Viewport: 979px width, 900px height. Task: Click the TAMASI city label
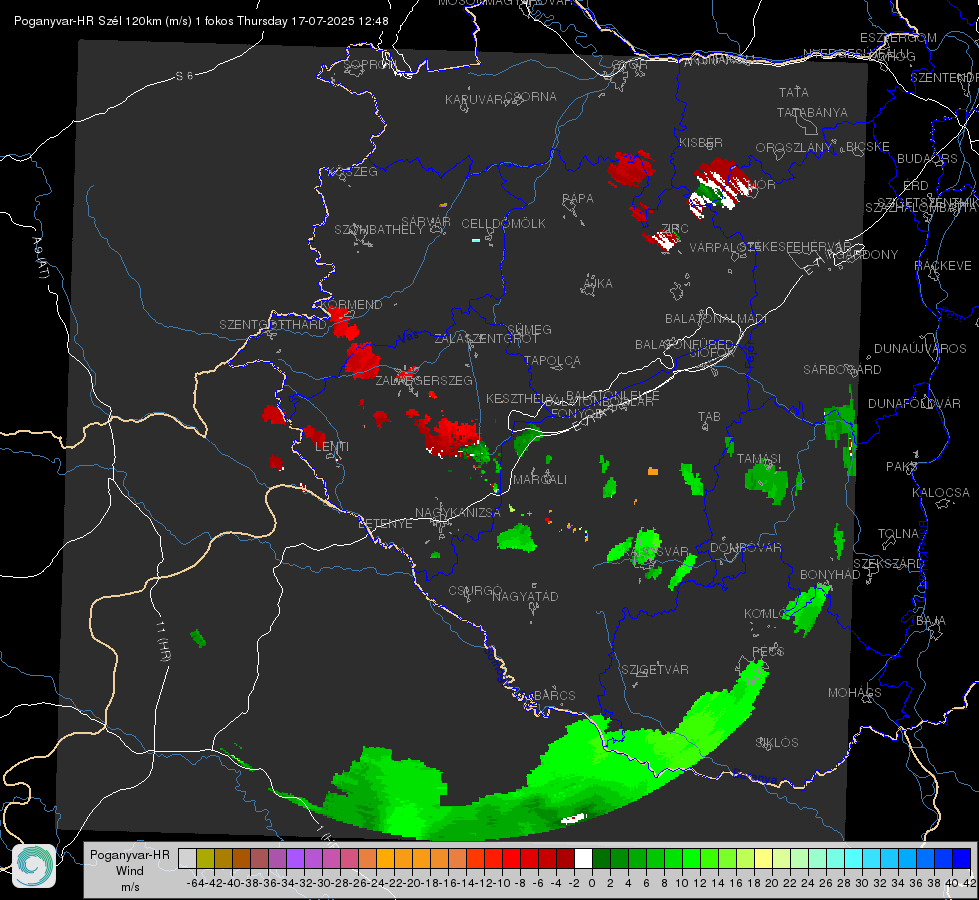click(759, 458)
